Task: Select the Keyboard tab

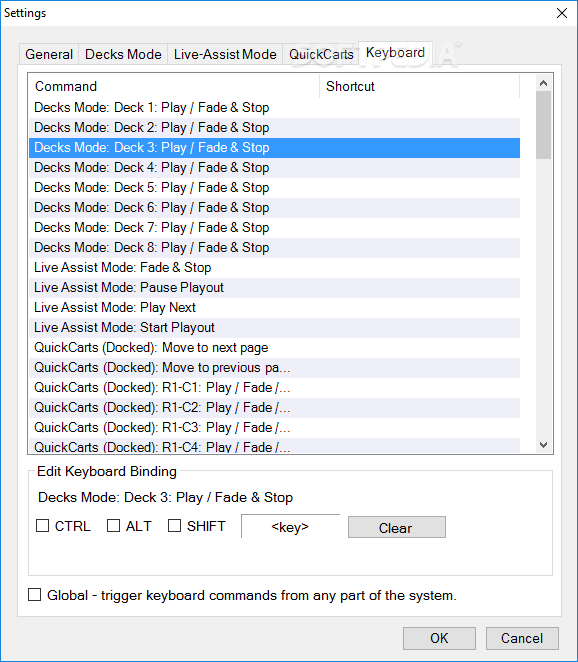Action: click(x=395, y=53)
